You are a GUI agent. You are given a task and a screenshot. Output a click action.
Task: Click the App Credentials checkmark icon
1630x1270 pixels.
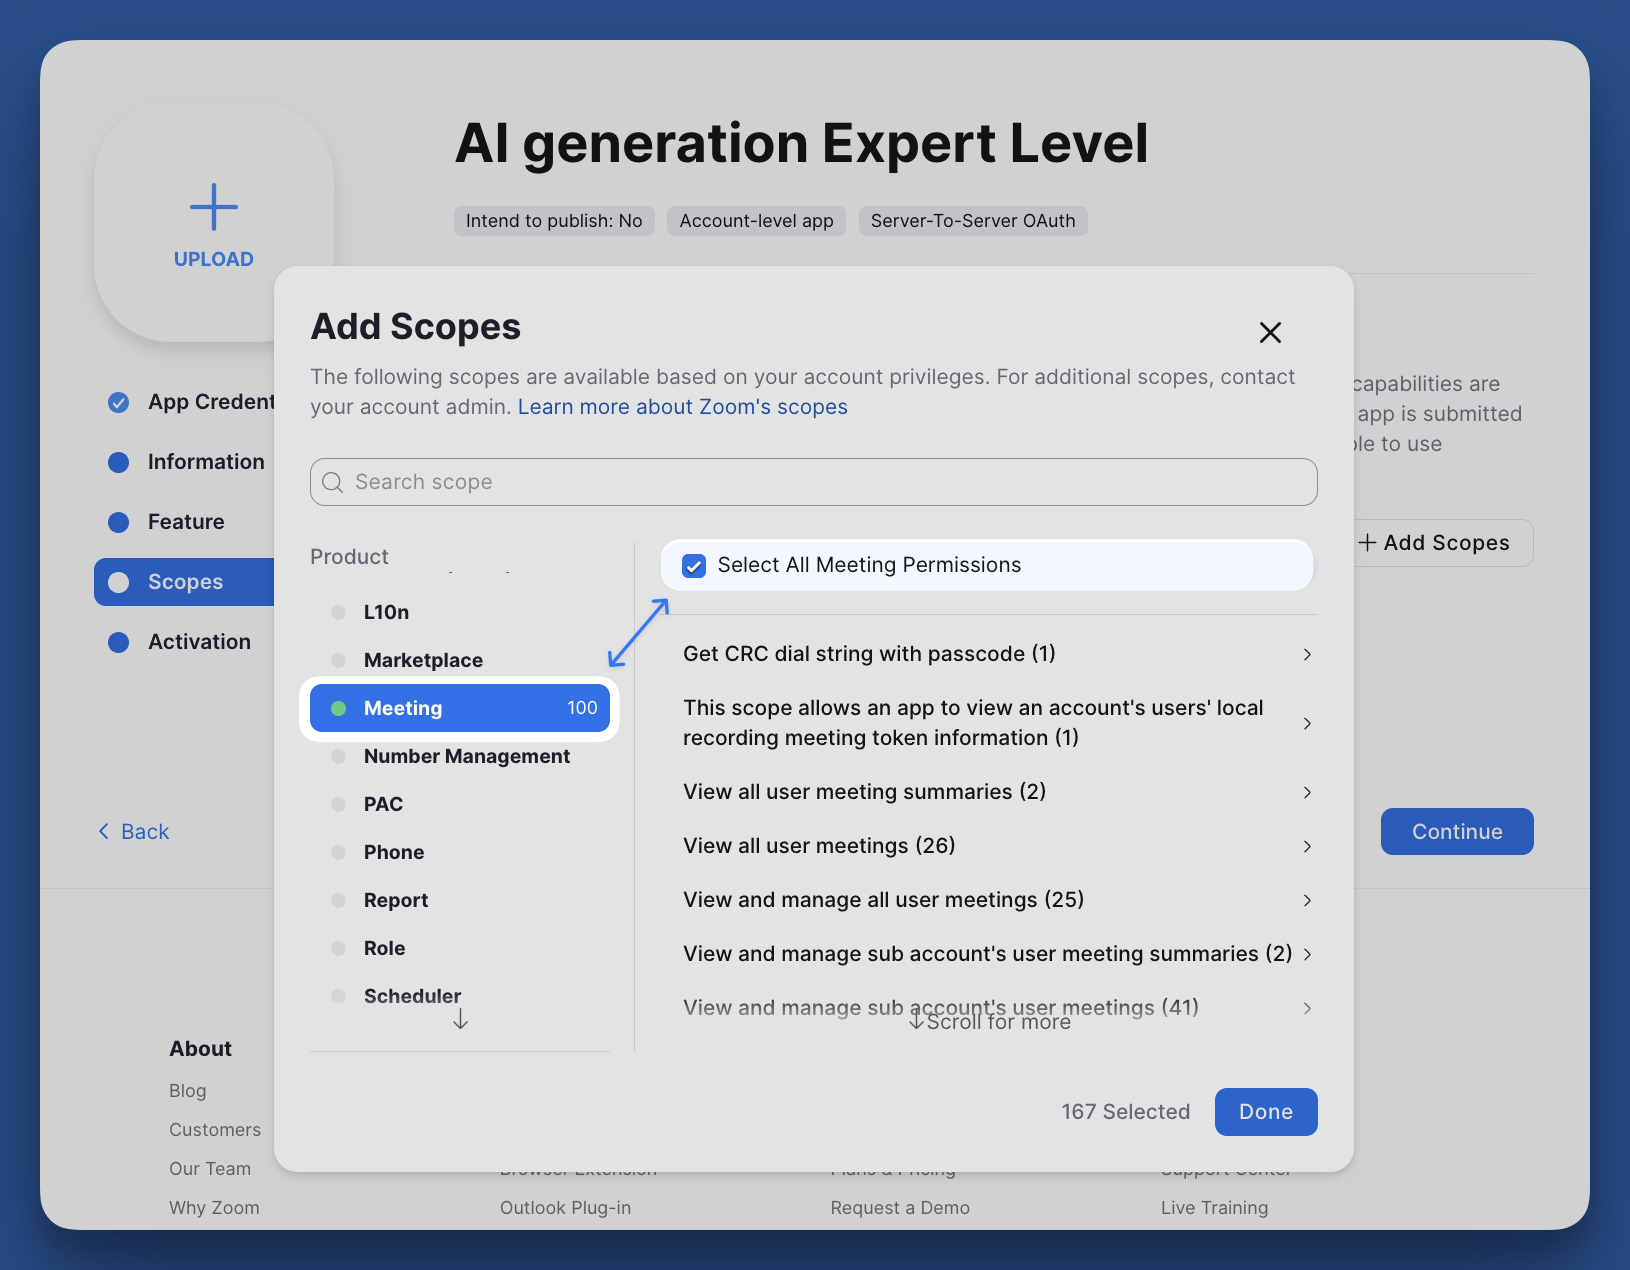coord(118,402)
